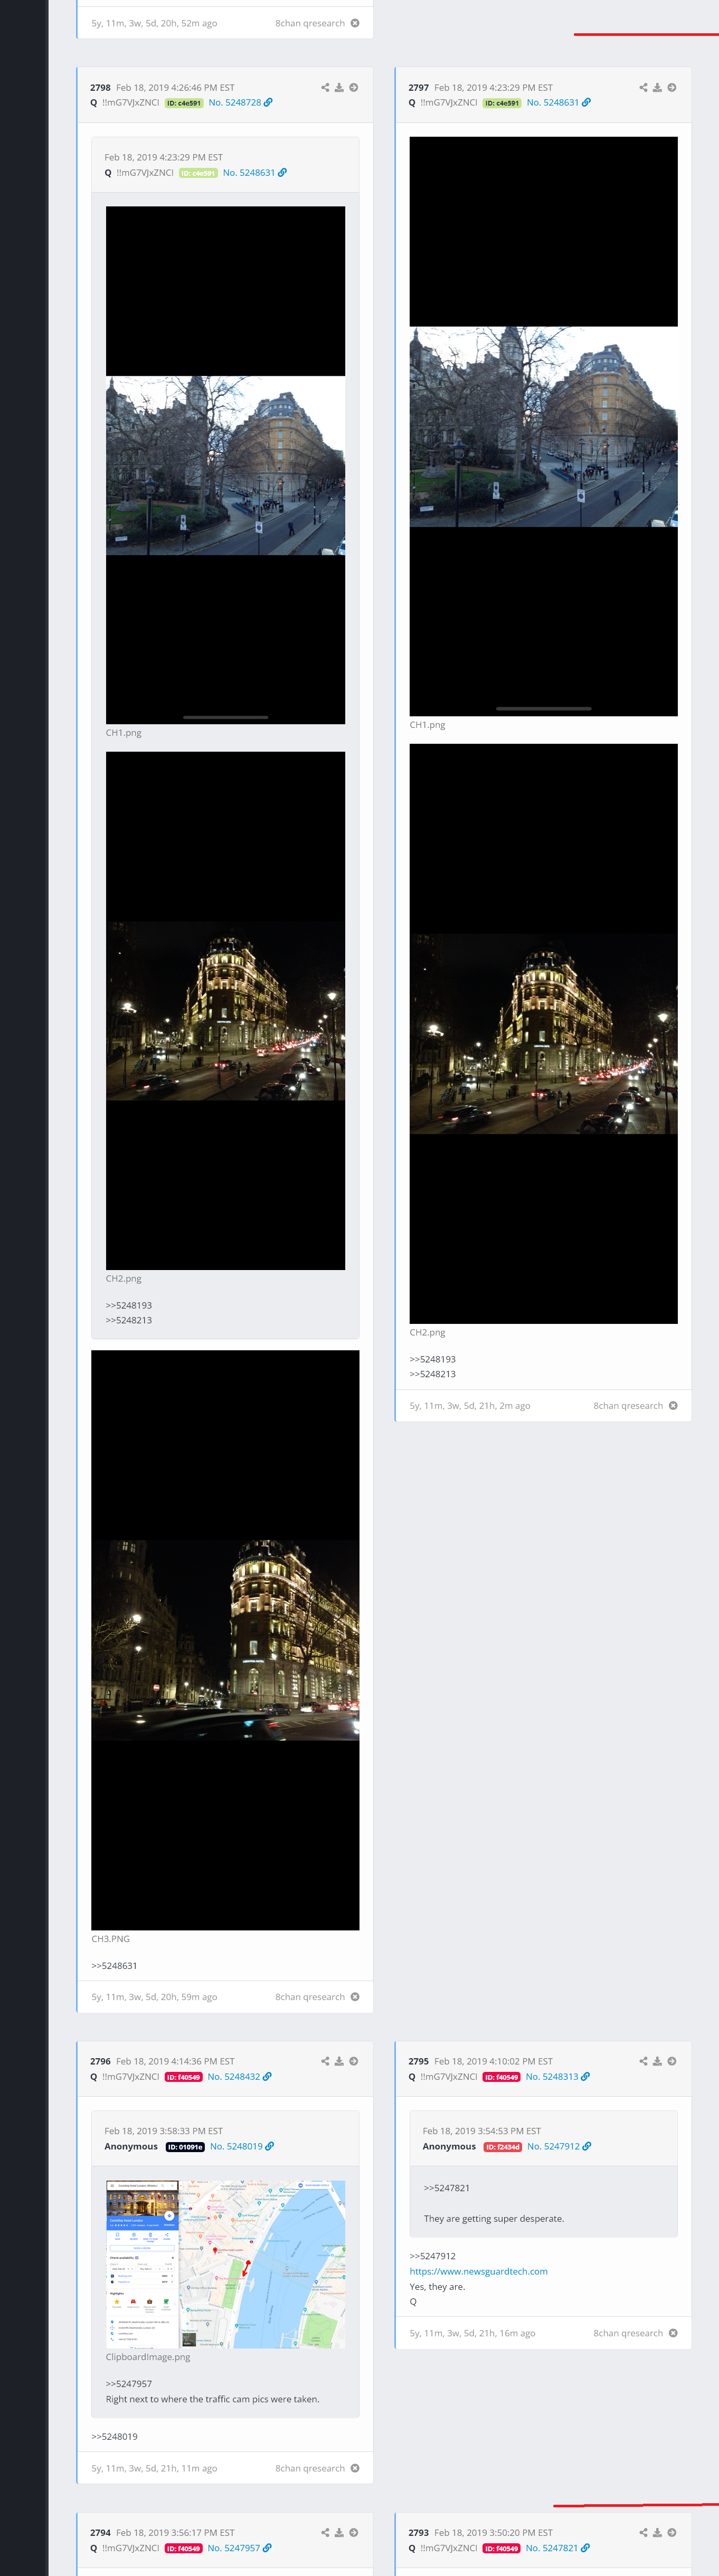Follow the >>5247821 reference in post 2795
Image resolution: width=719 pixels, height=2576 pixels.
coord(447,2188)
